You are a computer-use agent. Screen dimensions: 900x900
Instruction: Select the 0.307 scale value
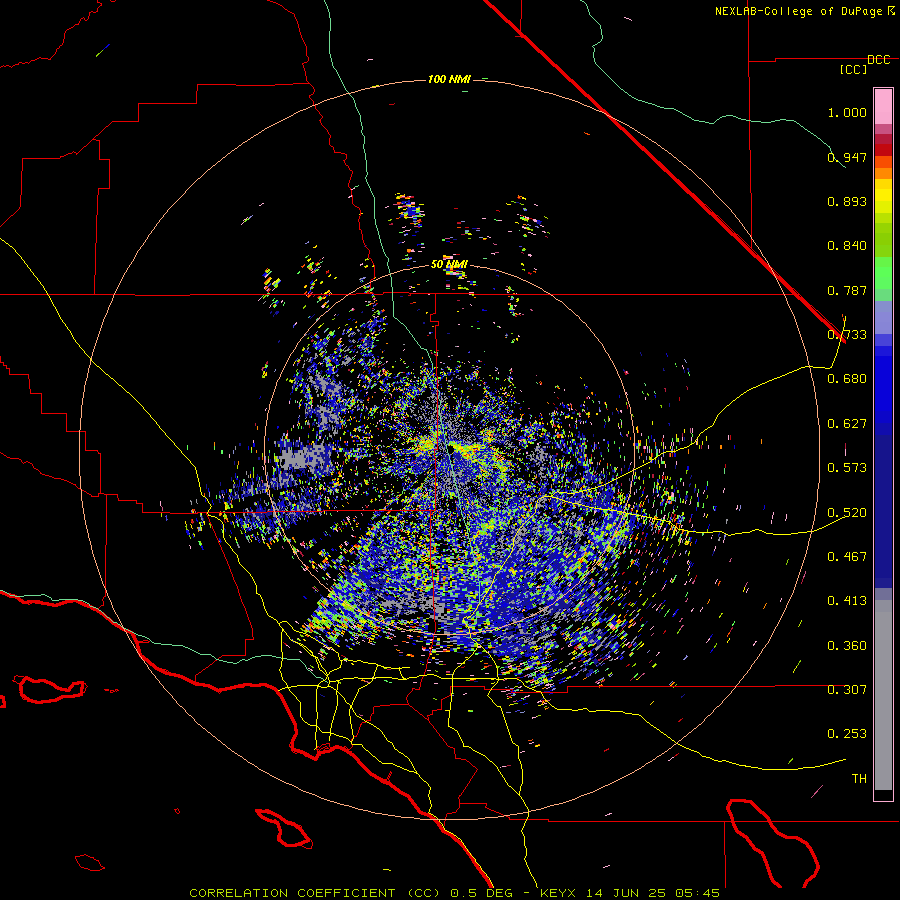click(x=847, y=690)
